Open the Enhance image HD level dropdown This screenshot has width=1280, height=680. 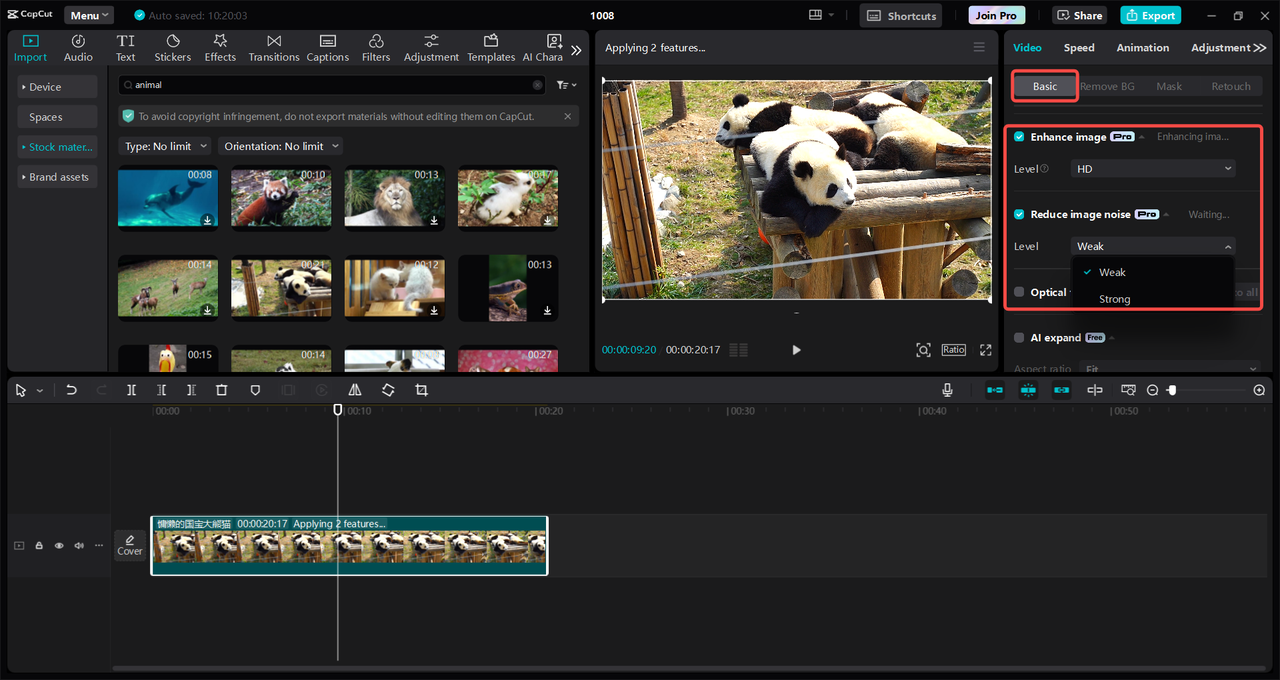click(1152, 169)
